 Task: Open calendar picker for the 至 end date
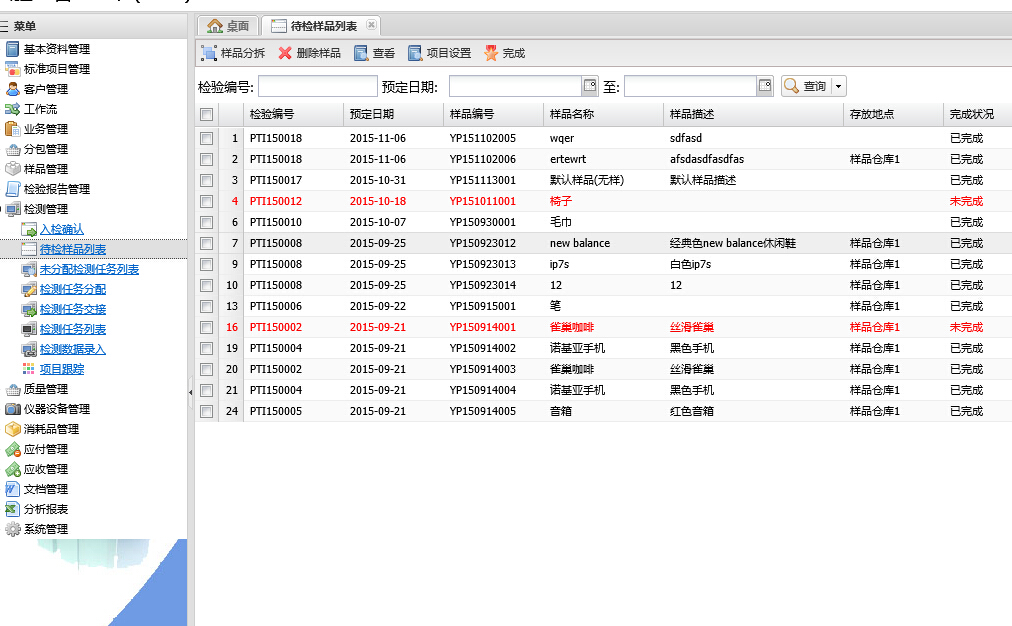click(x=765, y=87)
